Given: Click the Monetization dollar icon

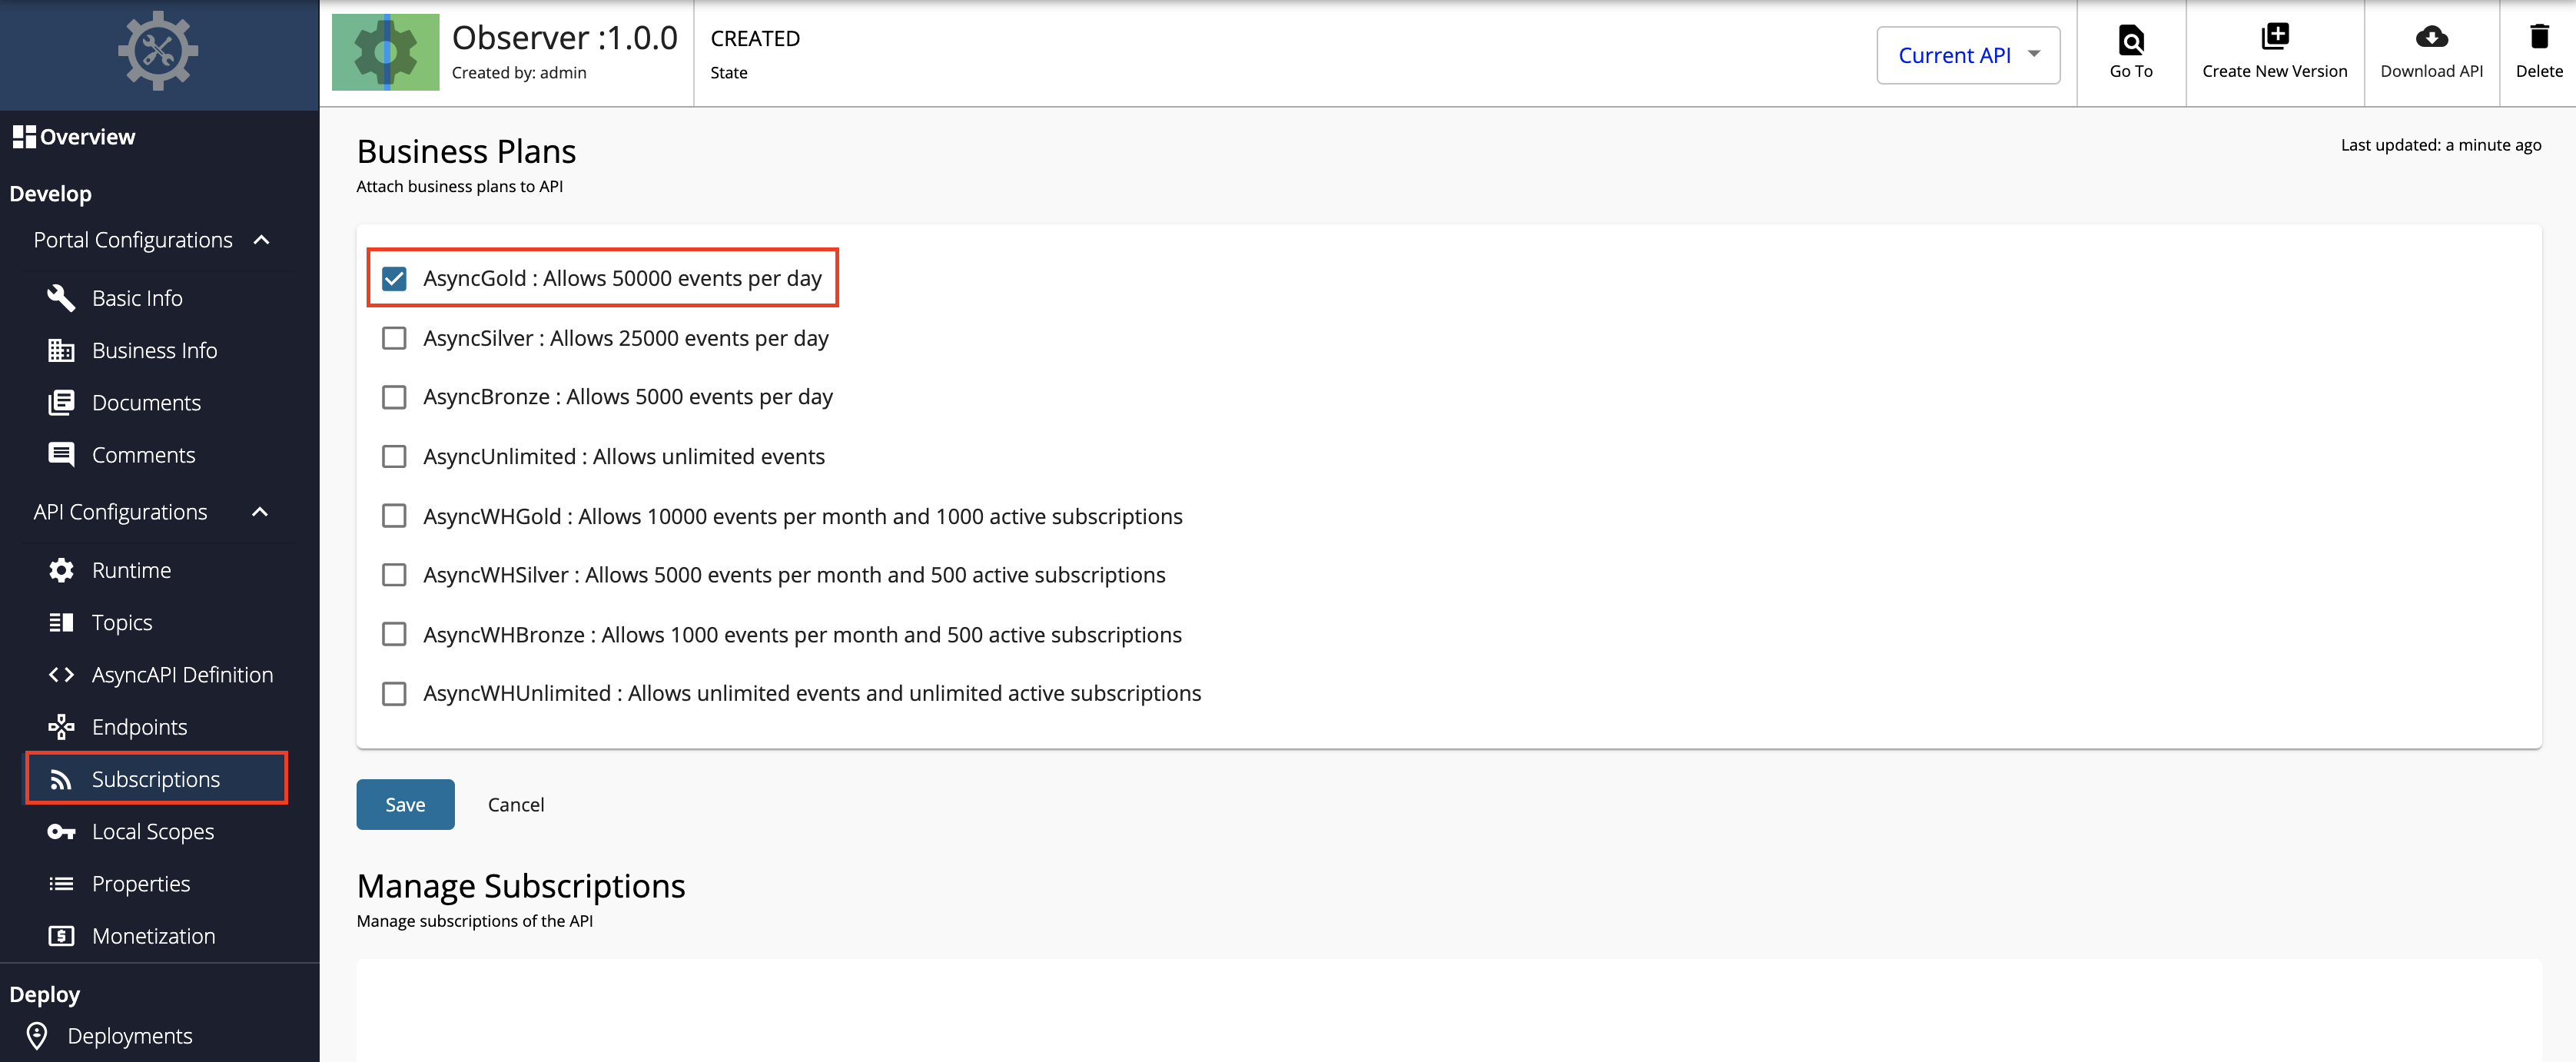Looking at the screenshot, I should point(61,936).
